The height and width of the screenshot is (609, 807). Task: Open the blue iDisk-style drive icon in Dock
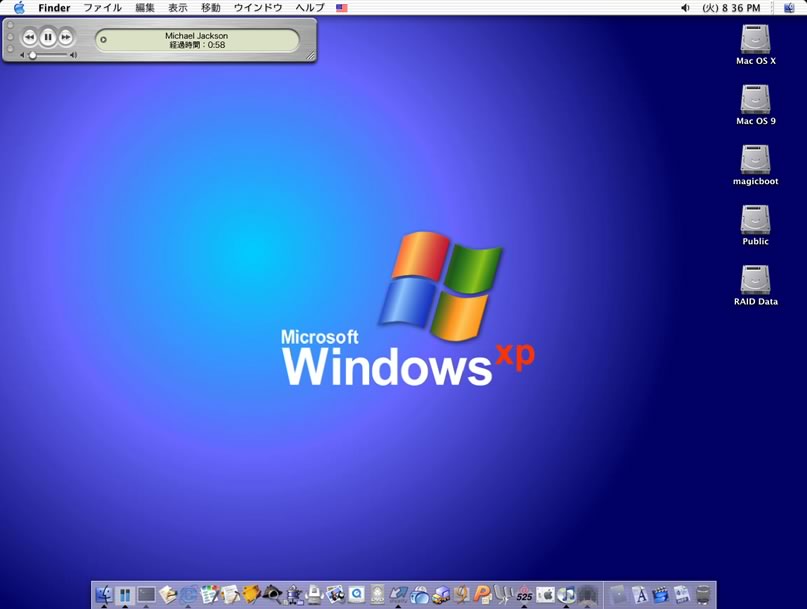click(x=419, y=595)
